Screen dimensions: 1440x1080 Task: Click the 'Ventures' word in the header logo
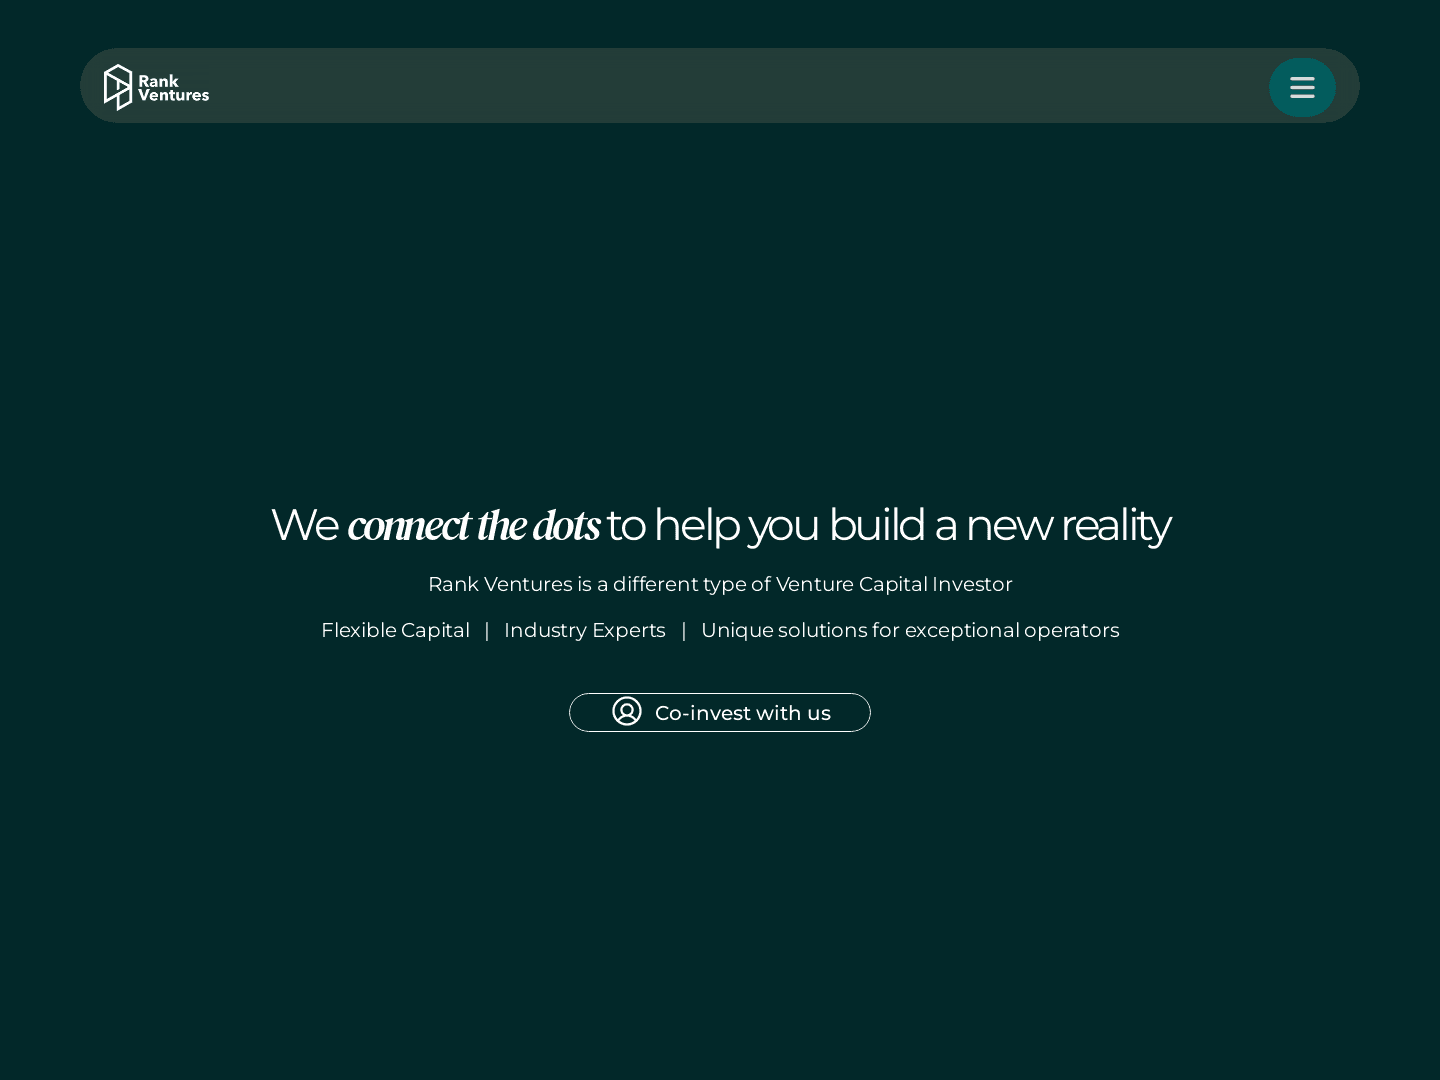tap(173, 96)
